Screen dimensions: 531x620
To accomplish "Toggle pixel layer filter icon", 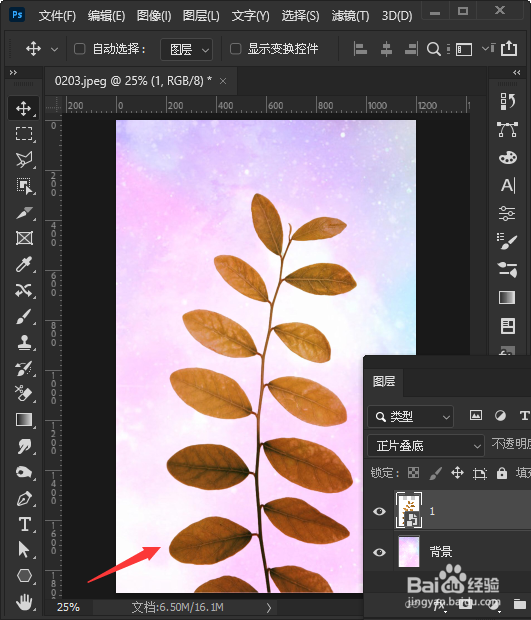I will [476, 416].
